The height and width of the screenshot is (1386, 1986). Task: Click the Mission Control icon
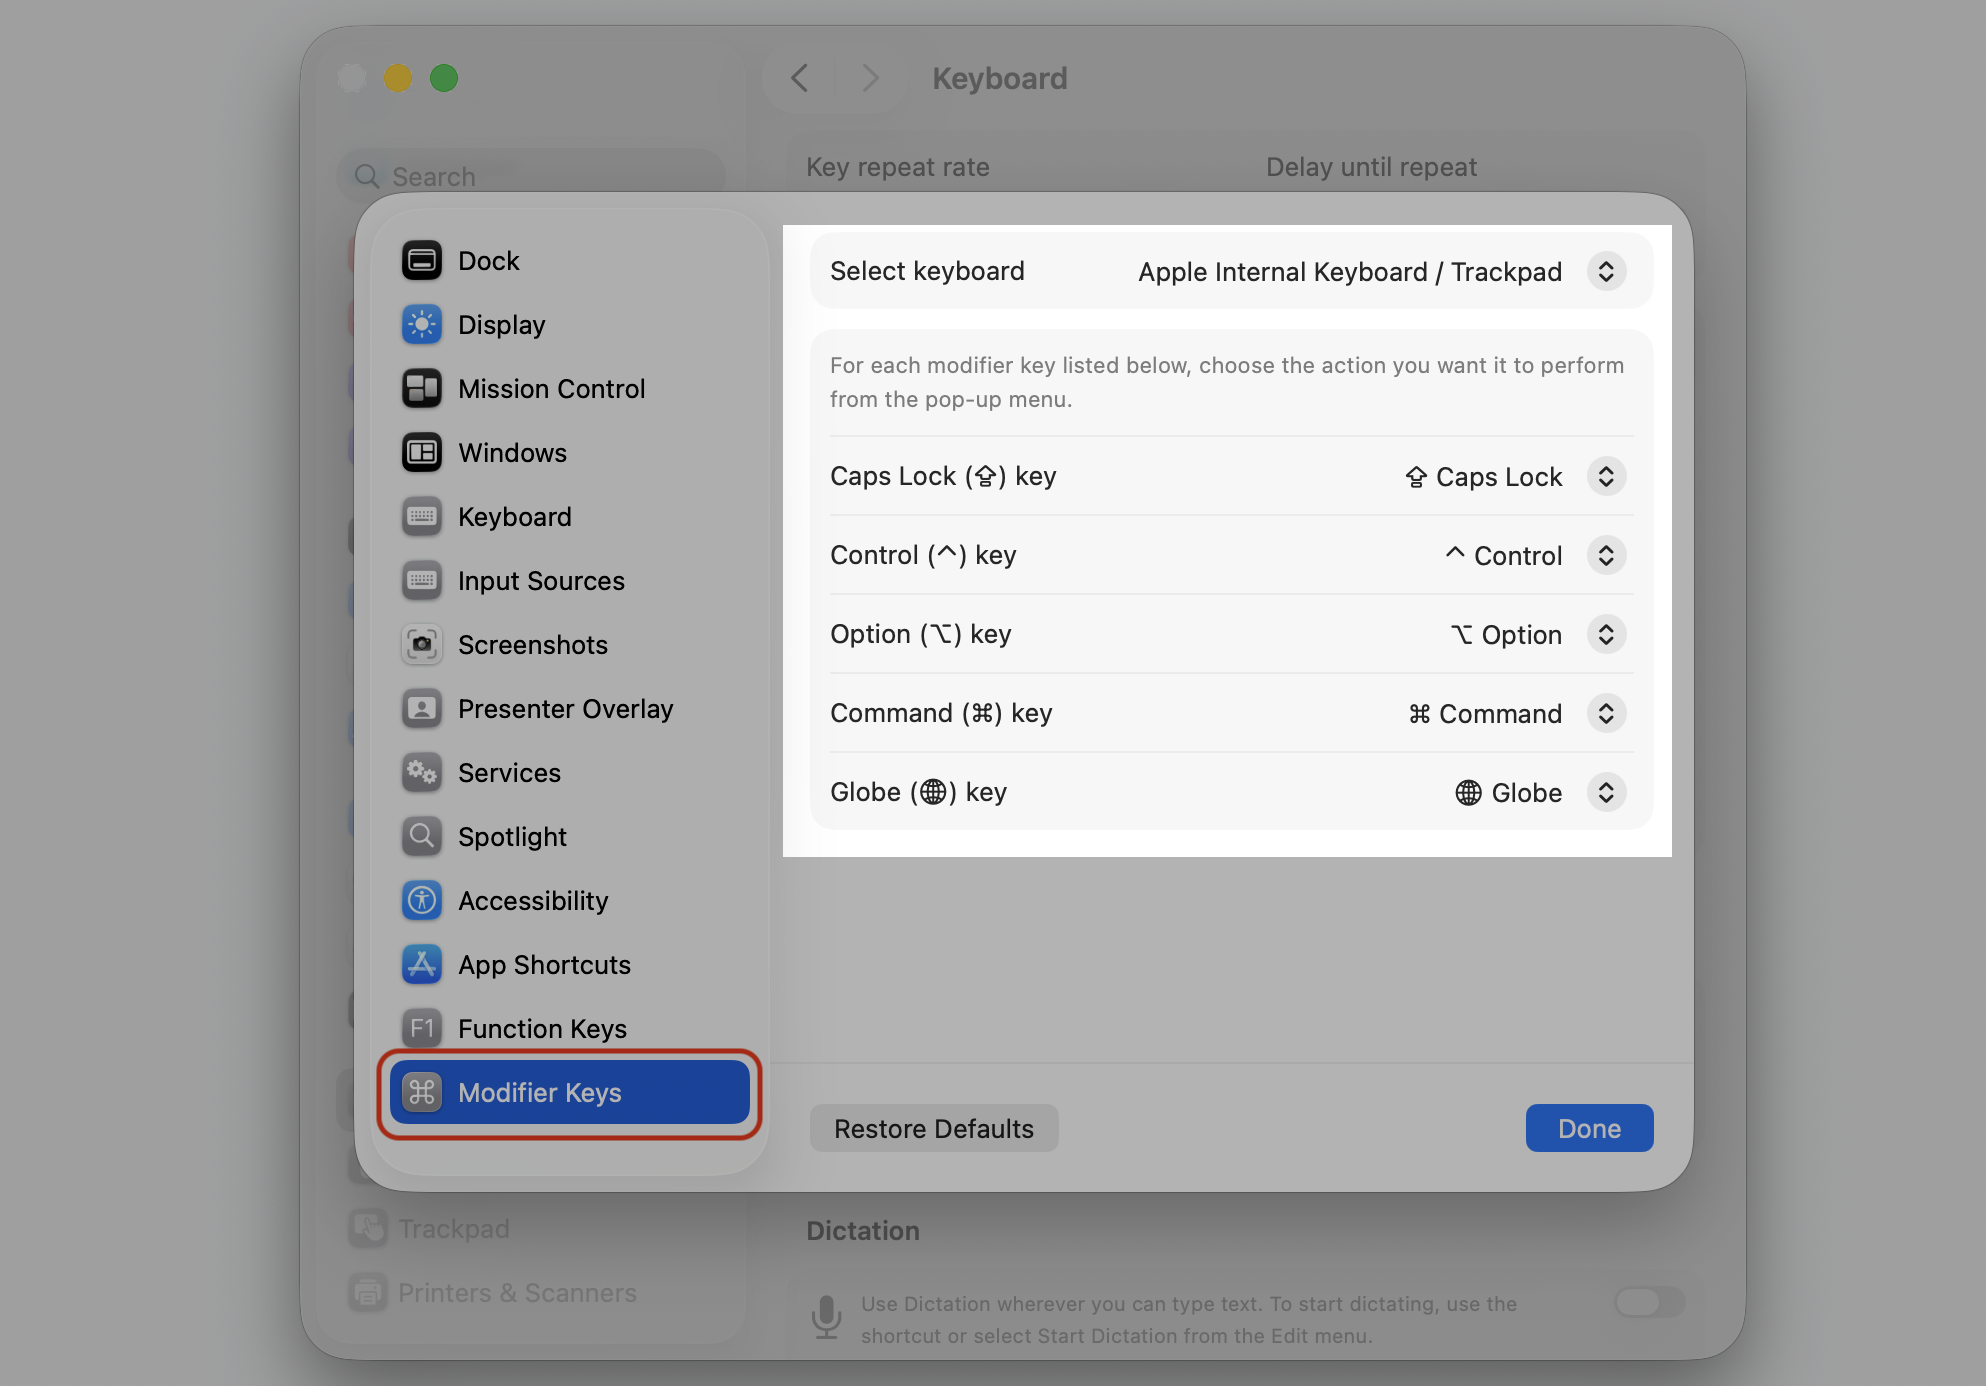coord(422,389)
